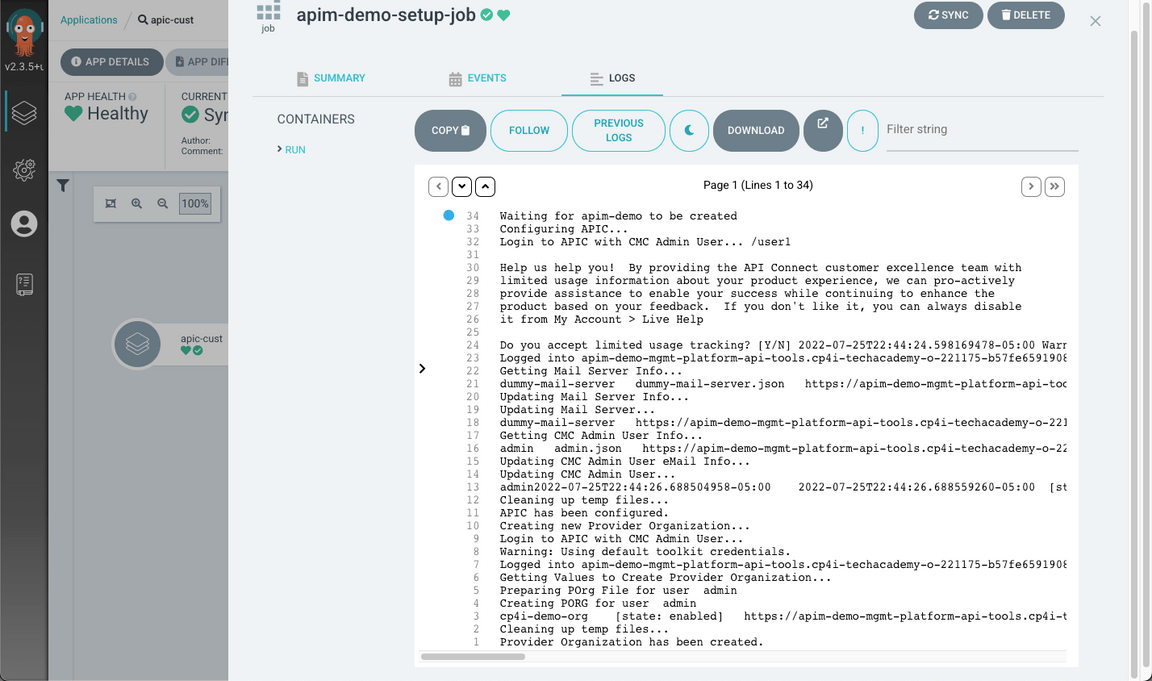Screen dimensions: 1152x681
Task: Click the FOLLOW logs toggle button
Action: point(529,131)
